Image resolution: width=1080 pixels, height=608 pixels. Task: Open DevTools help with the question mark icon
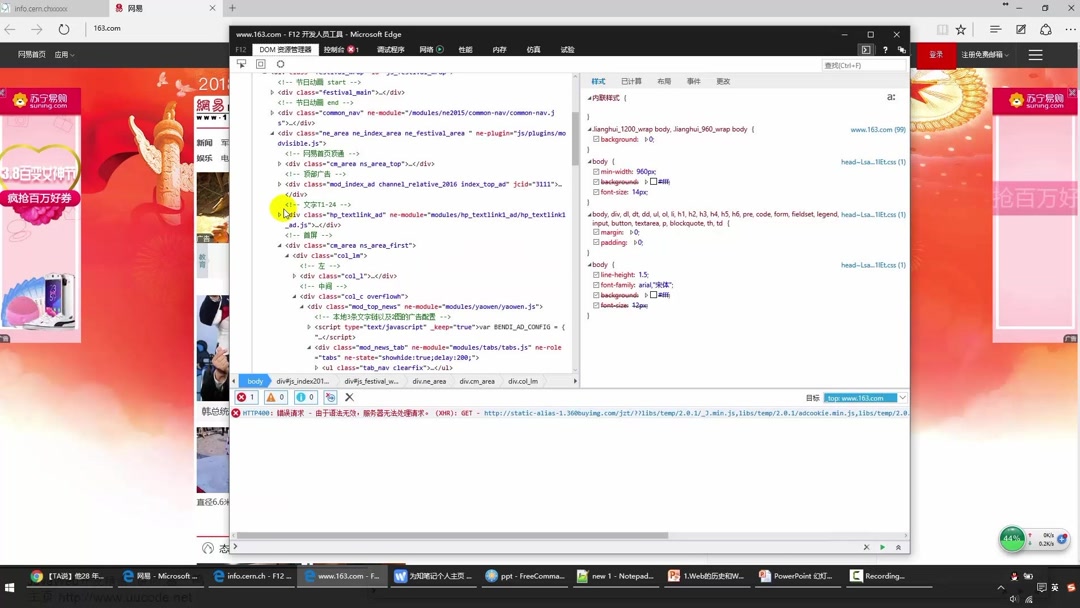(886, 49)
